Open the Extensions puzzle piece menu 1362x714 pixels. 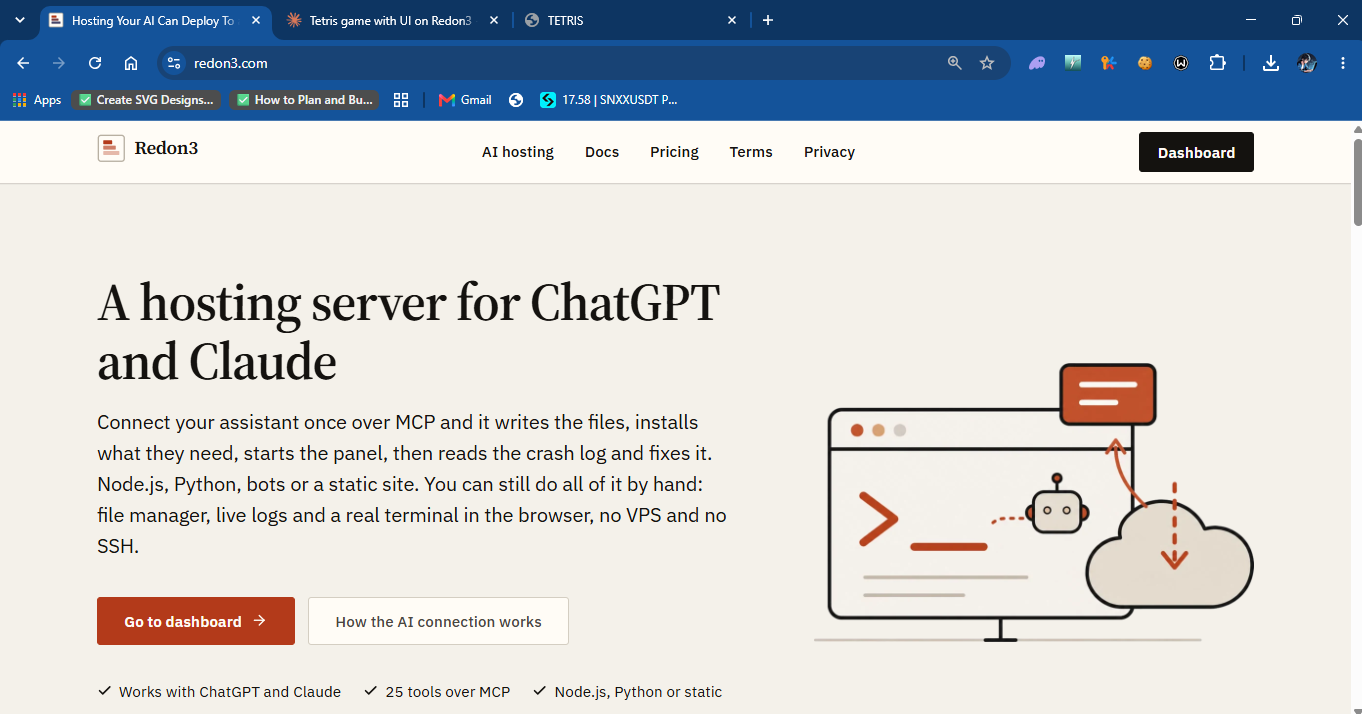pyautogui.click(x=1217, y=63)
